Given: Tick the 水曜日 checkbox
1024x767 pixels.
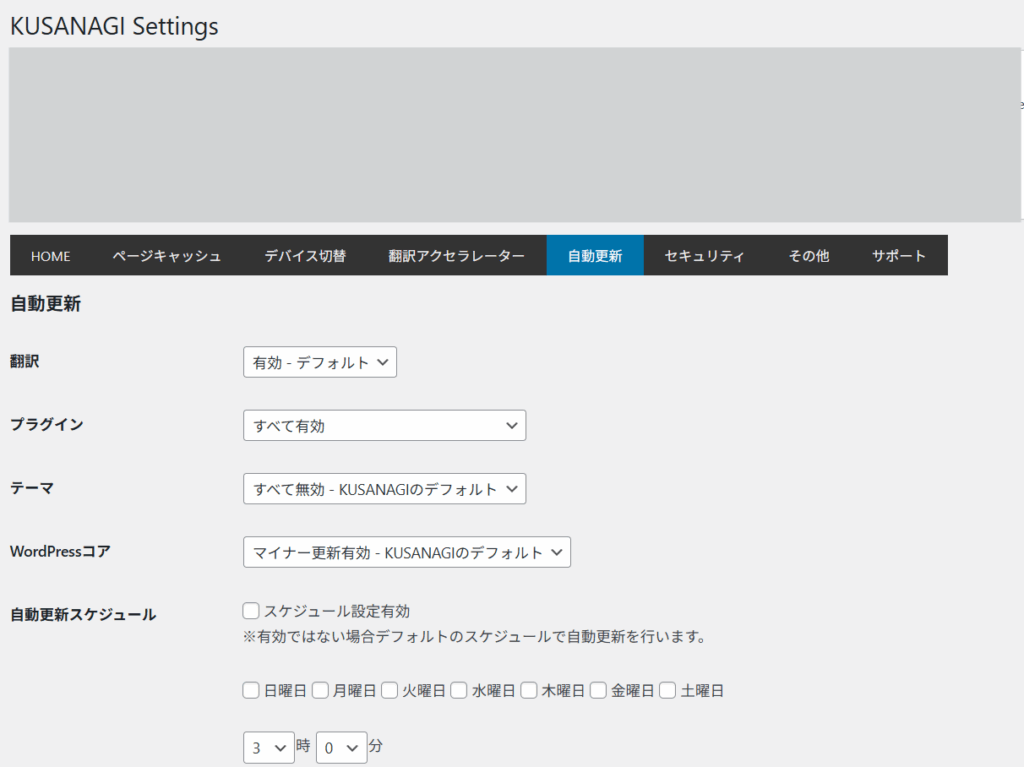Looking at the screenshot, I should pyautogui.click(x=459, y=690).
